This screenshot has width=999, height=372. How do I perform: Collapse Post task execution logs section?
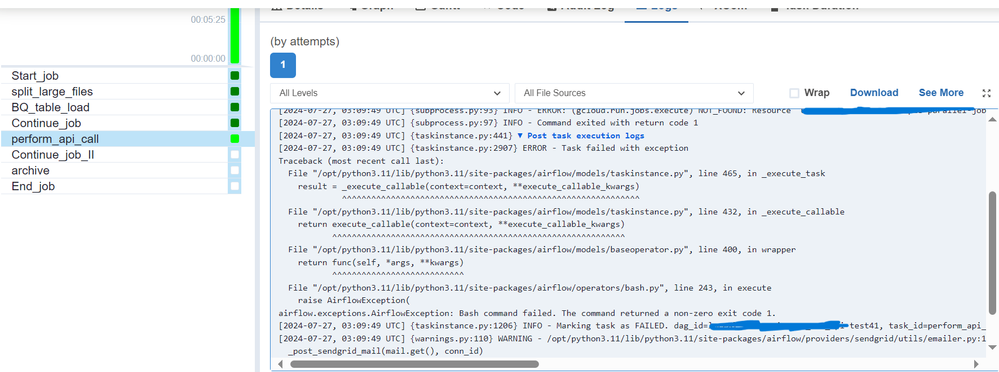click(580, 136)
